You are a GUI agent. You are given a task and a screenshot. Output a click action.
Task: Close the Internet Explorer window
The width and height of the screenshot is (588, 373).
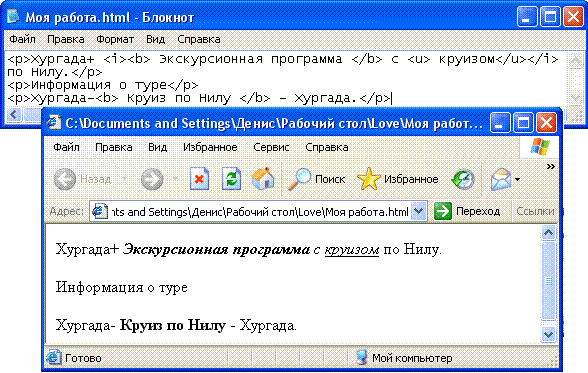click(x=546, y=123)
